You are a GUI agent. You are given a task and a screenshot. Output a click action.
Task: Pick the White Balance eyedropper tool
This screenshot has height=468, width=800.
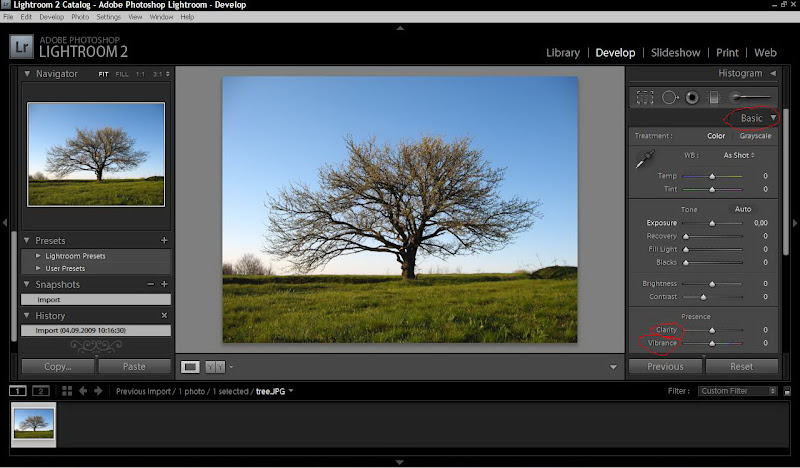point(647,158)
